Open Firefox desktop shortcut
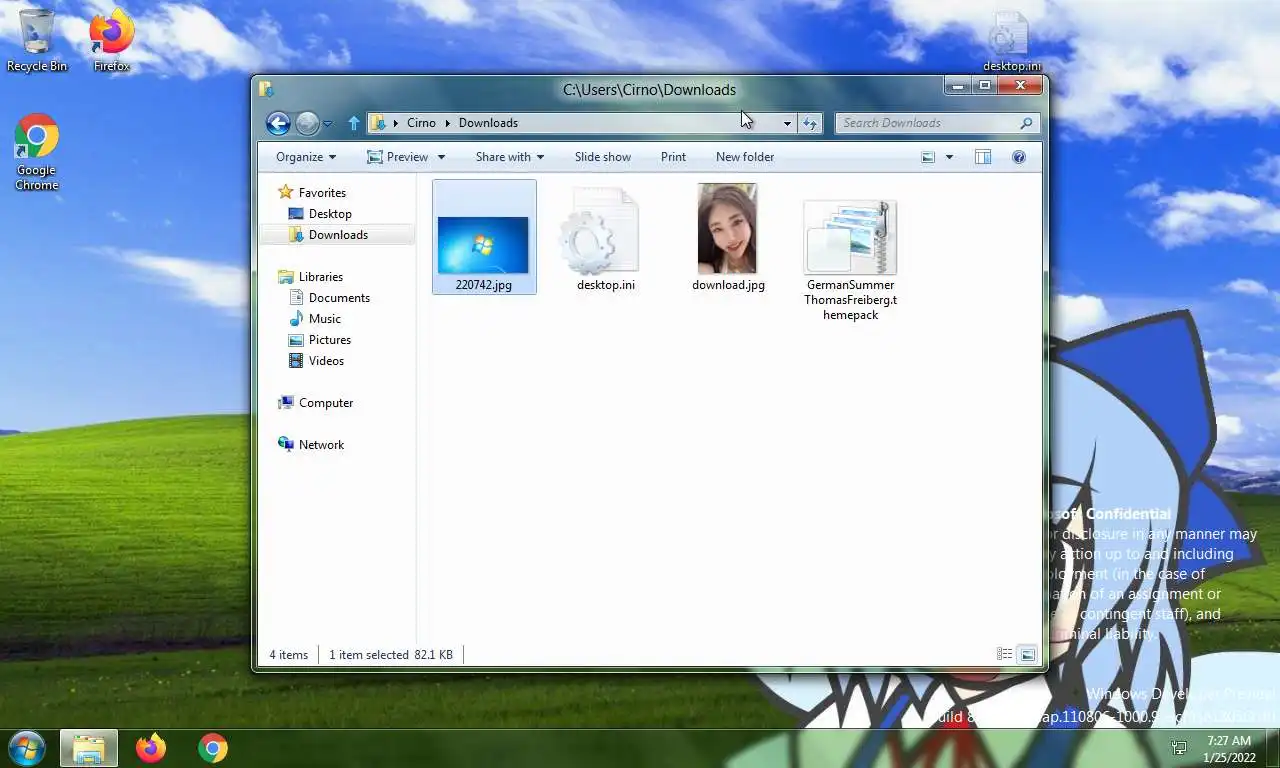This screenshot has width=1280, height=768. pyautogui.click(x=112, y=41)
